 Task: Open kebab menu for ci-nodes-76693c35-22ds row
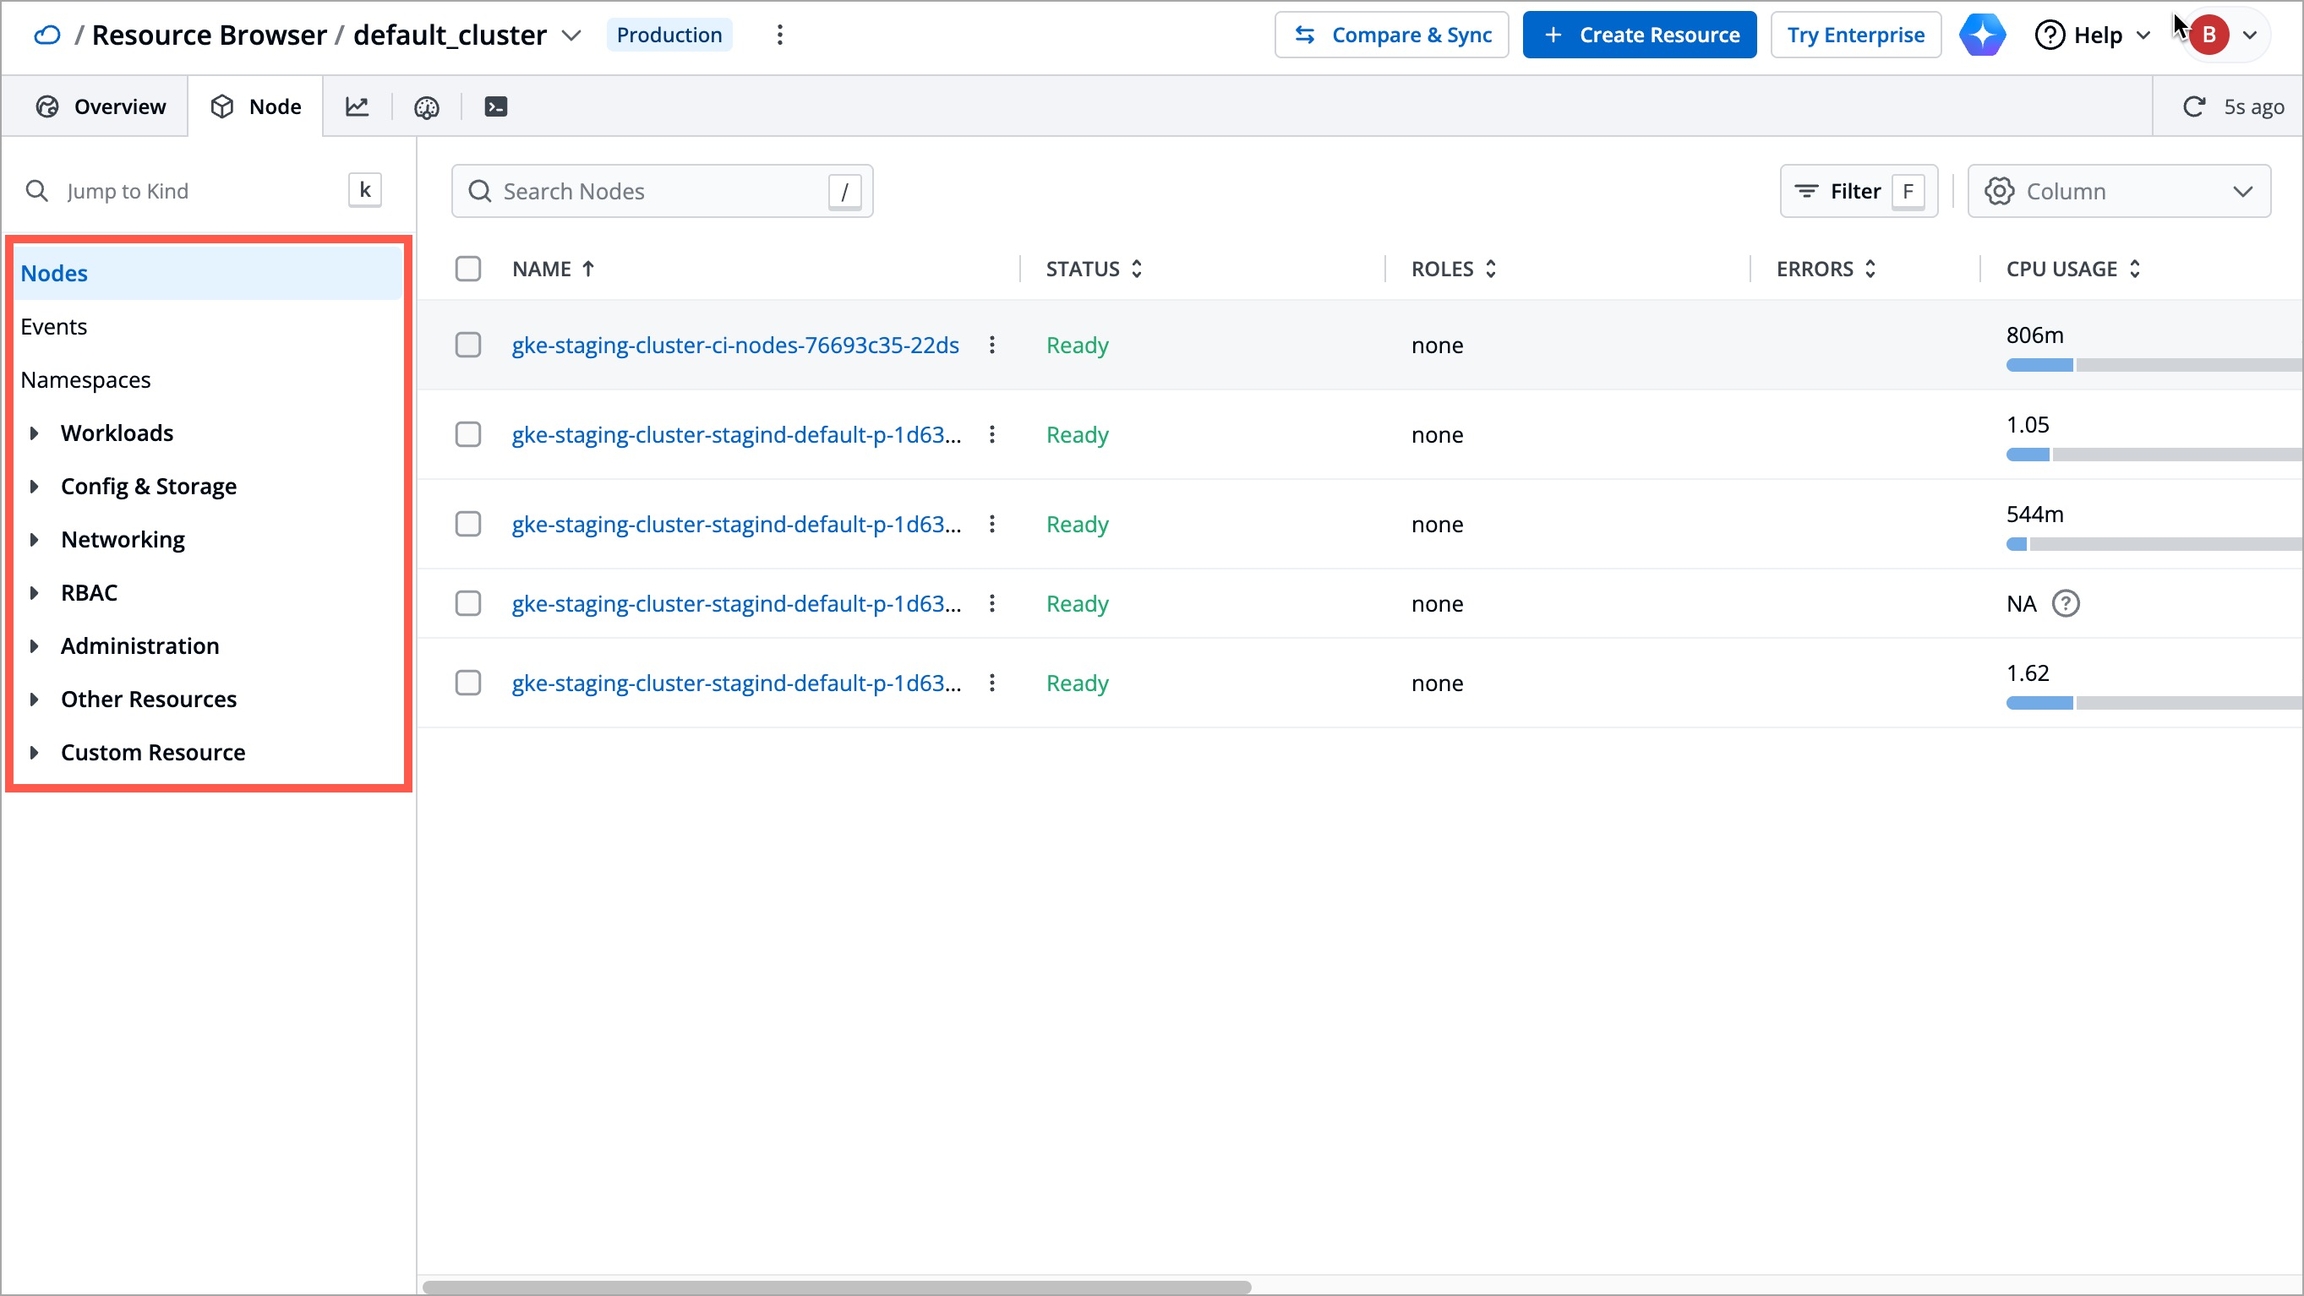992,345
